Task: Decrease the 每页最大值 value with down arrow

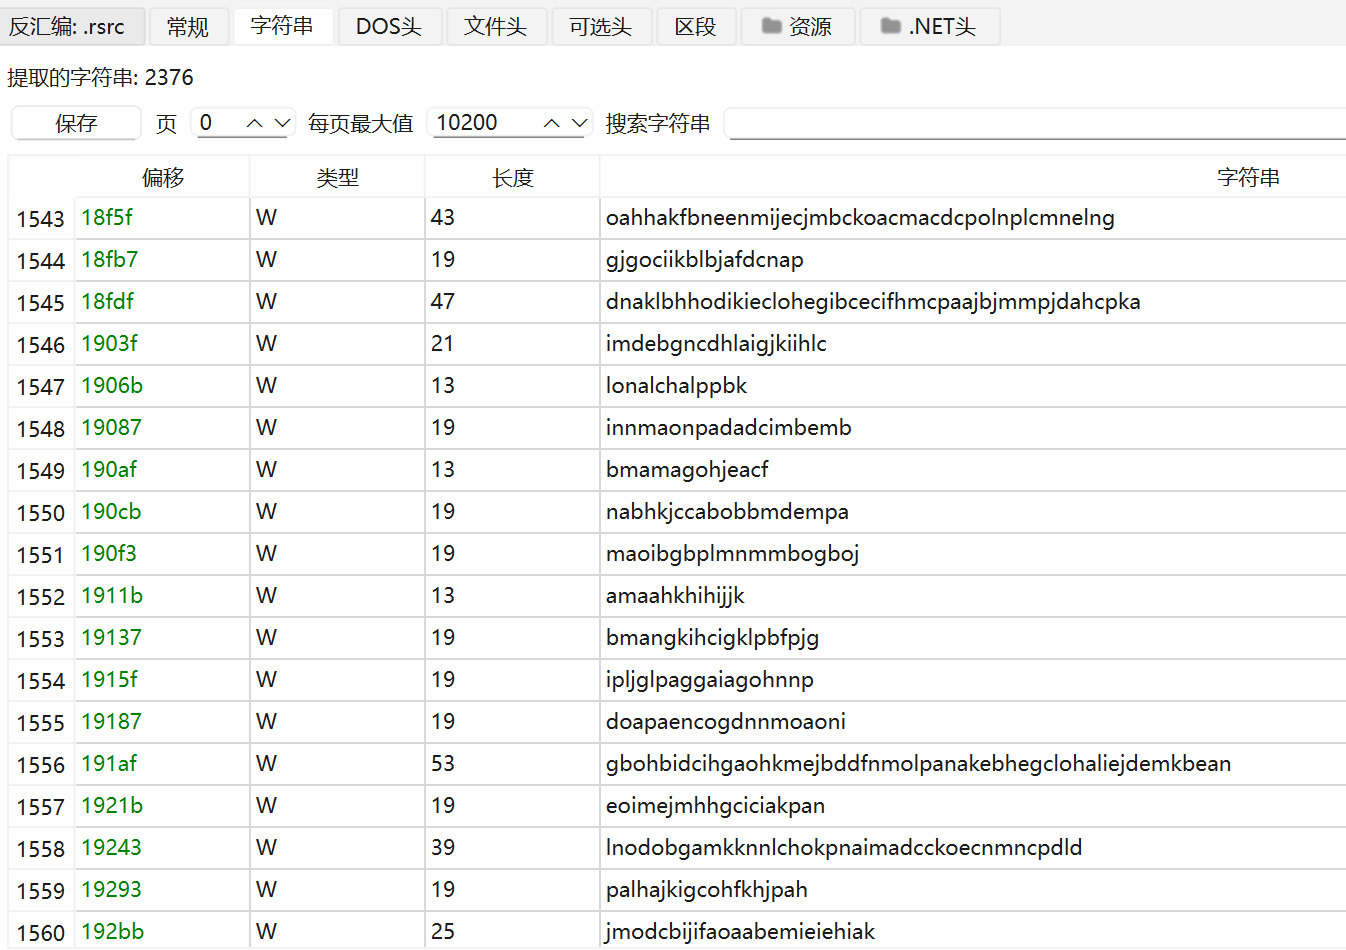Action: (x=580, y=123)
